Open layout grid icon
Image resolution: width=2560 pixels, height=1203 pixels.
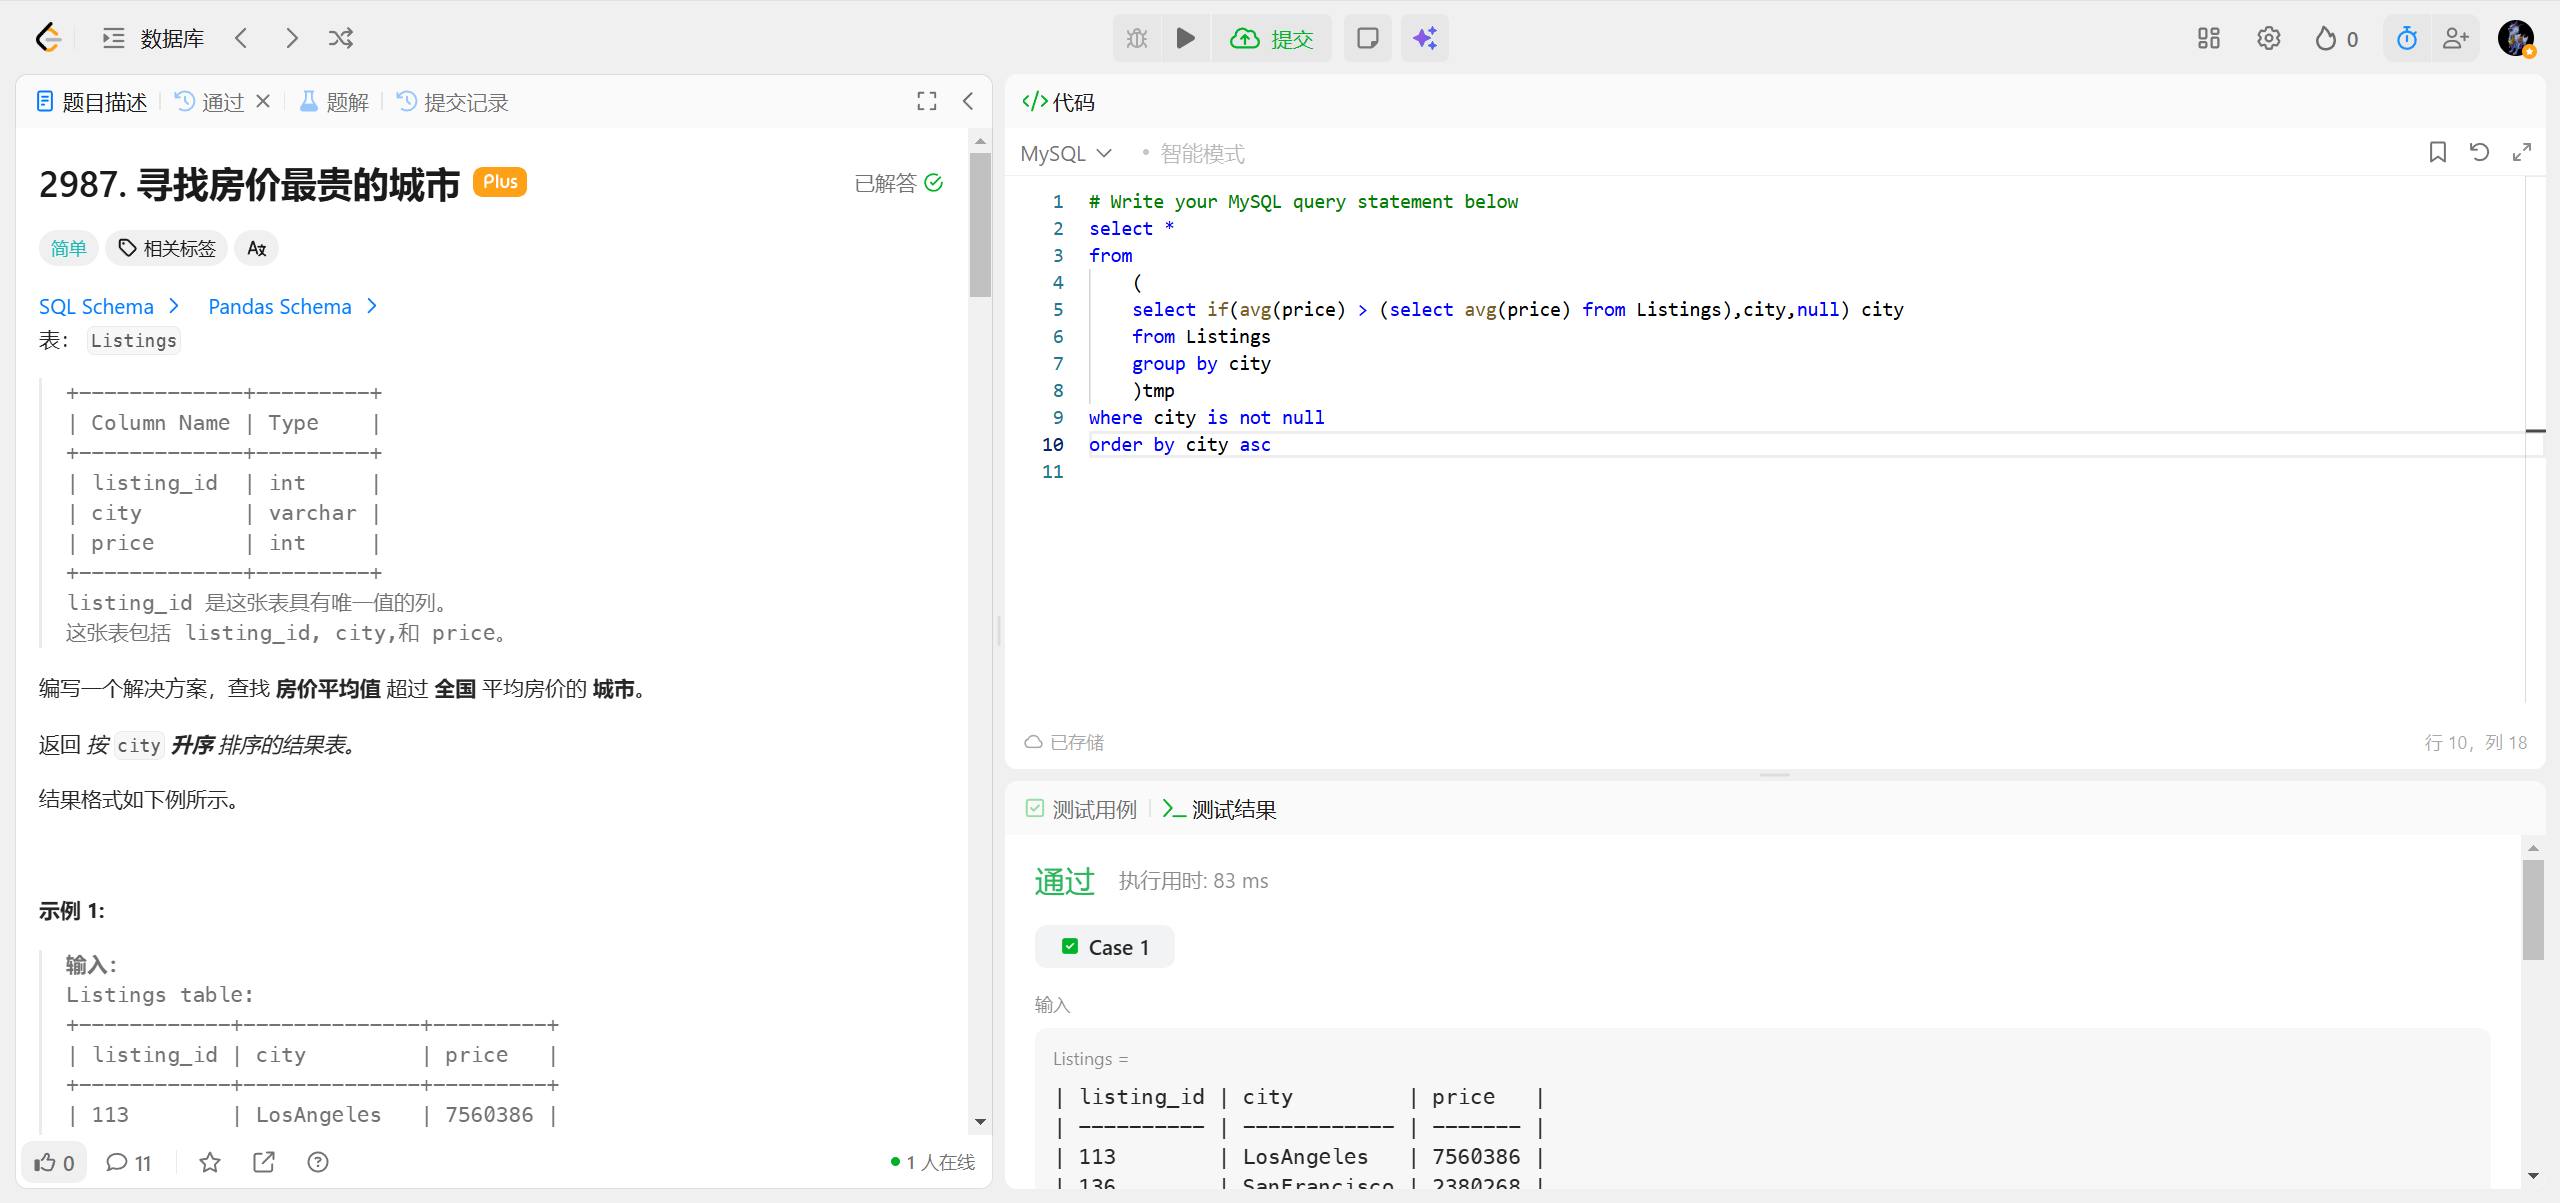point(2208,38)
